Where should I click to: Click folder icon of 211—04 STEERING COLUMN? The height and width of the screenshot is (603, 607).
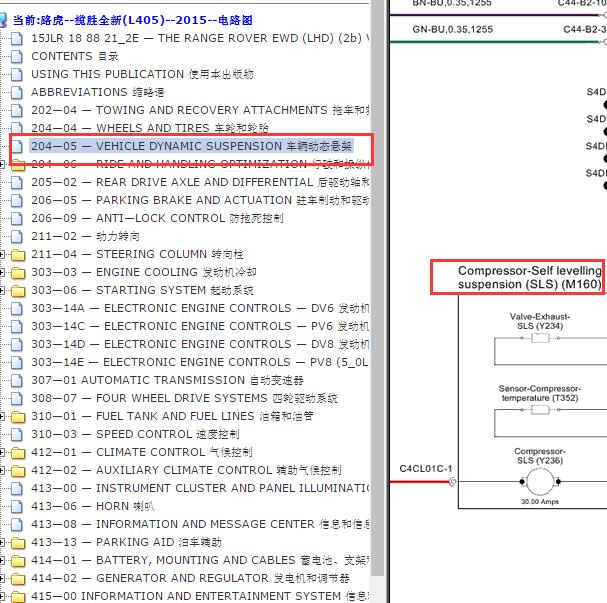pos(18,255)
